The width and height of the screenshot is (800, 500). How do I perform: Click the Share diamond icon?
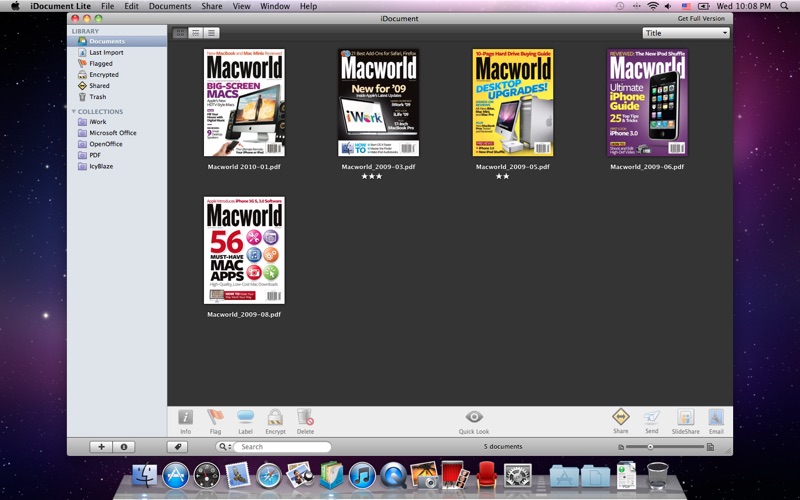(x=621, y=417)
